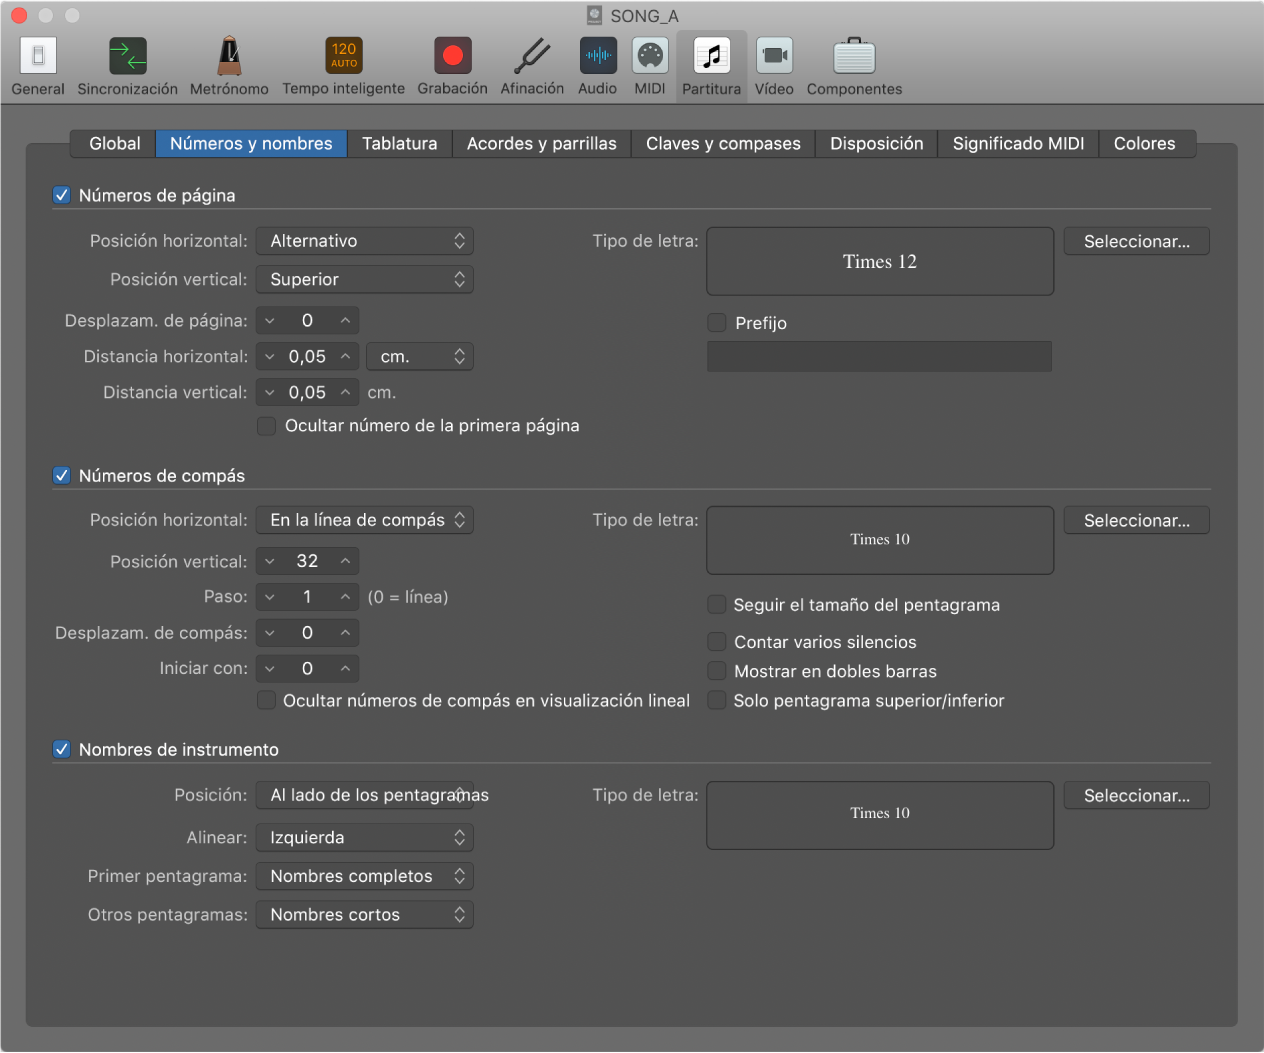Click the empty Prefijo text field
This screenshot has width=1264, height=1053.
[879, 357]
